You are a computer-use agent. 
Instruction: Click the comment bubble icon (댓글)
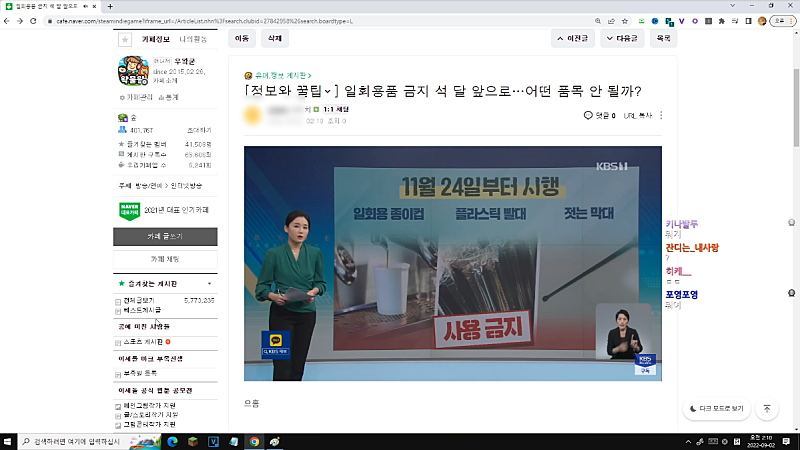pos(588,115)
